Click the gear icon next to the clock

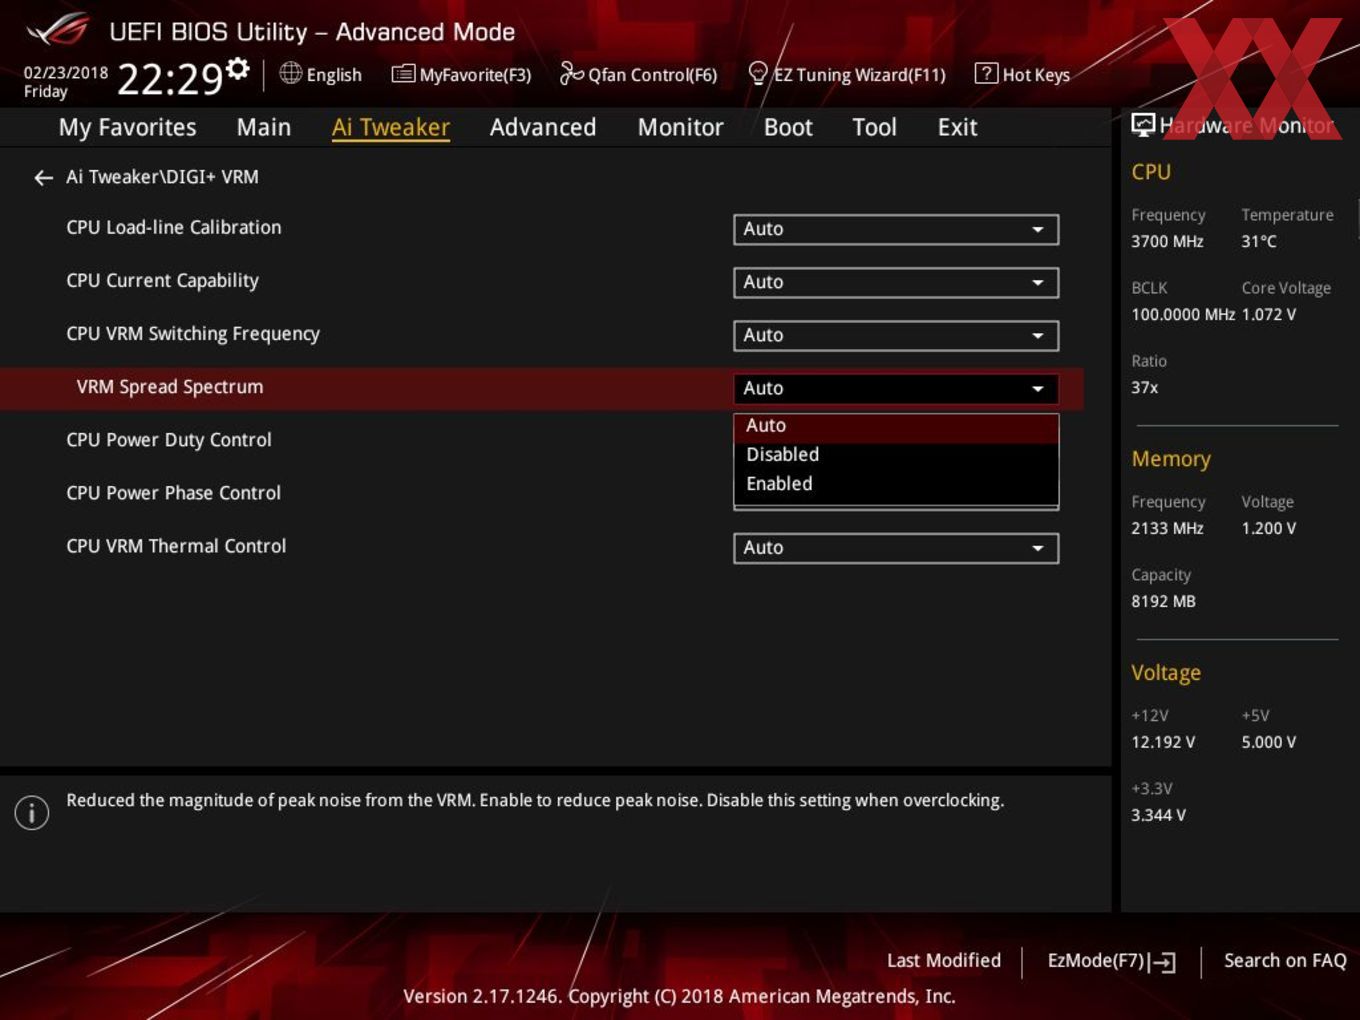[237, 69]
